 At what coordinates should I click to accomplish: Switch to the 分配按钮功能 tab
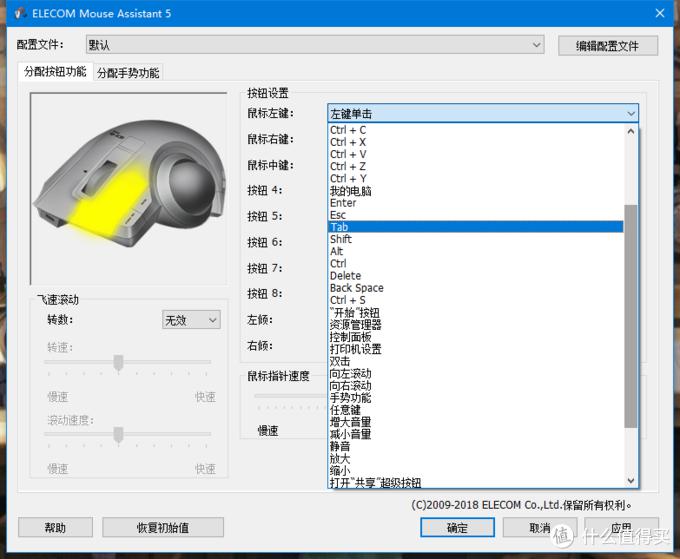(55, 72)
